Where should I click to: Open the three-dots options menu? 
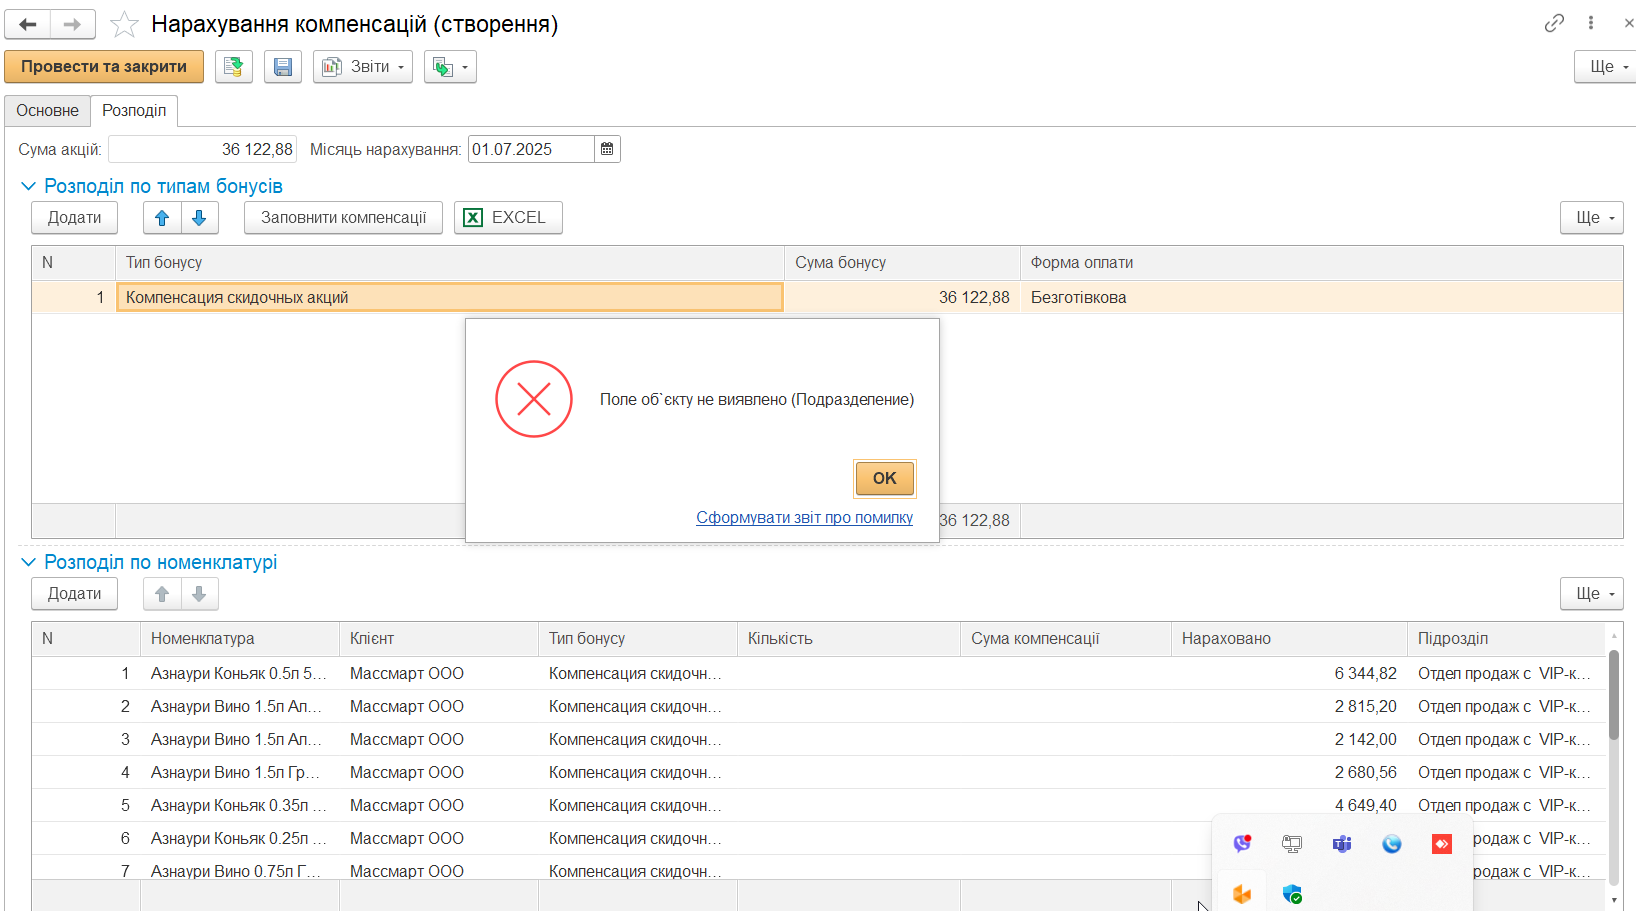pyautogui.click(x=1591, y=23)
